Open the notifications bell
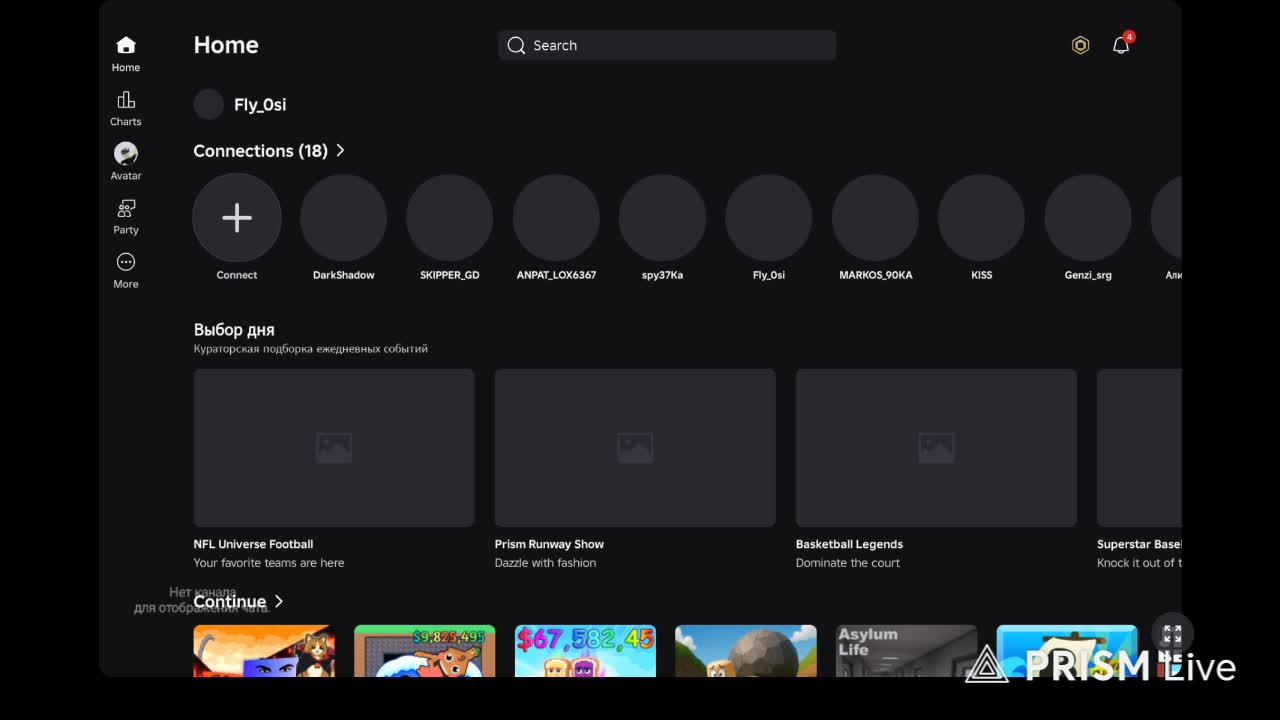 (1121, 45)
